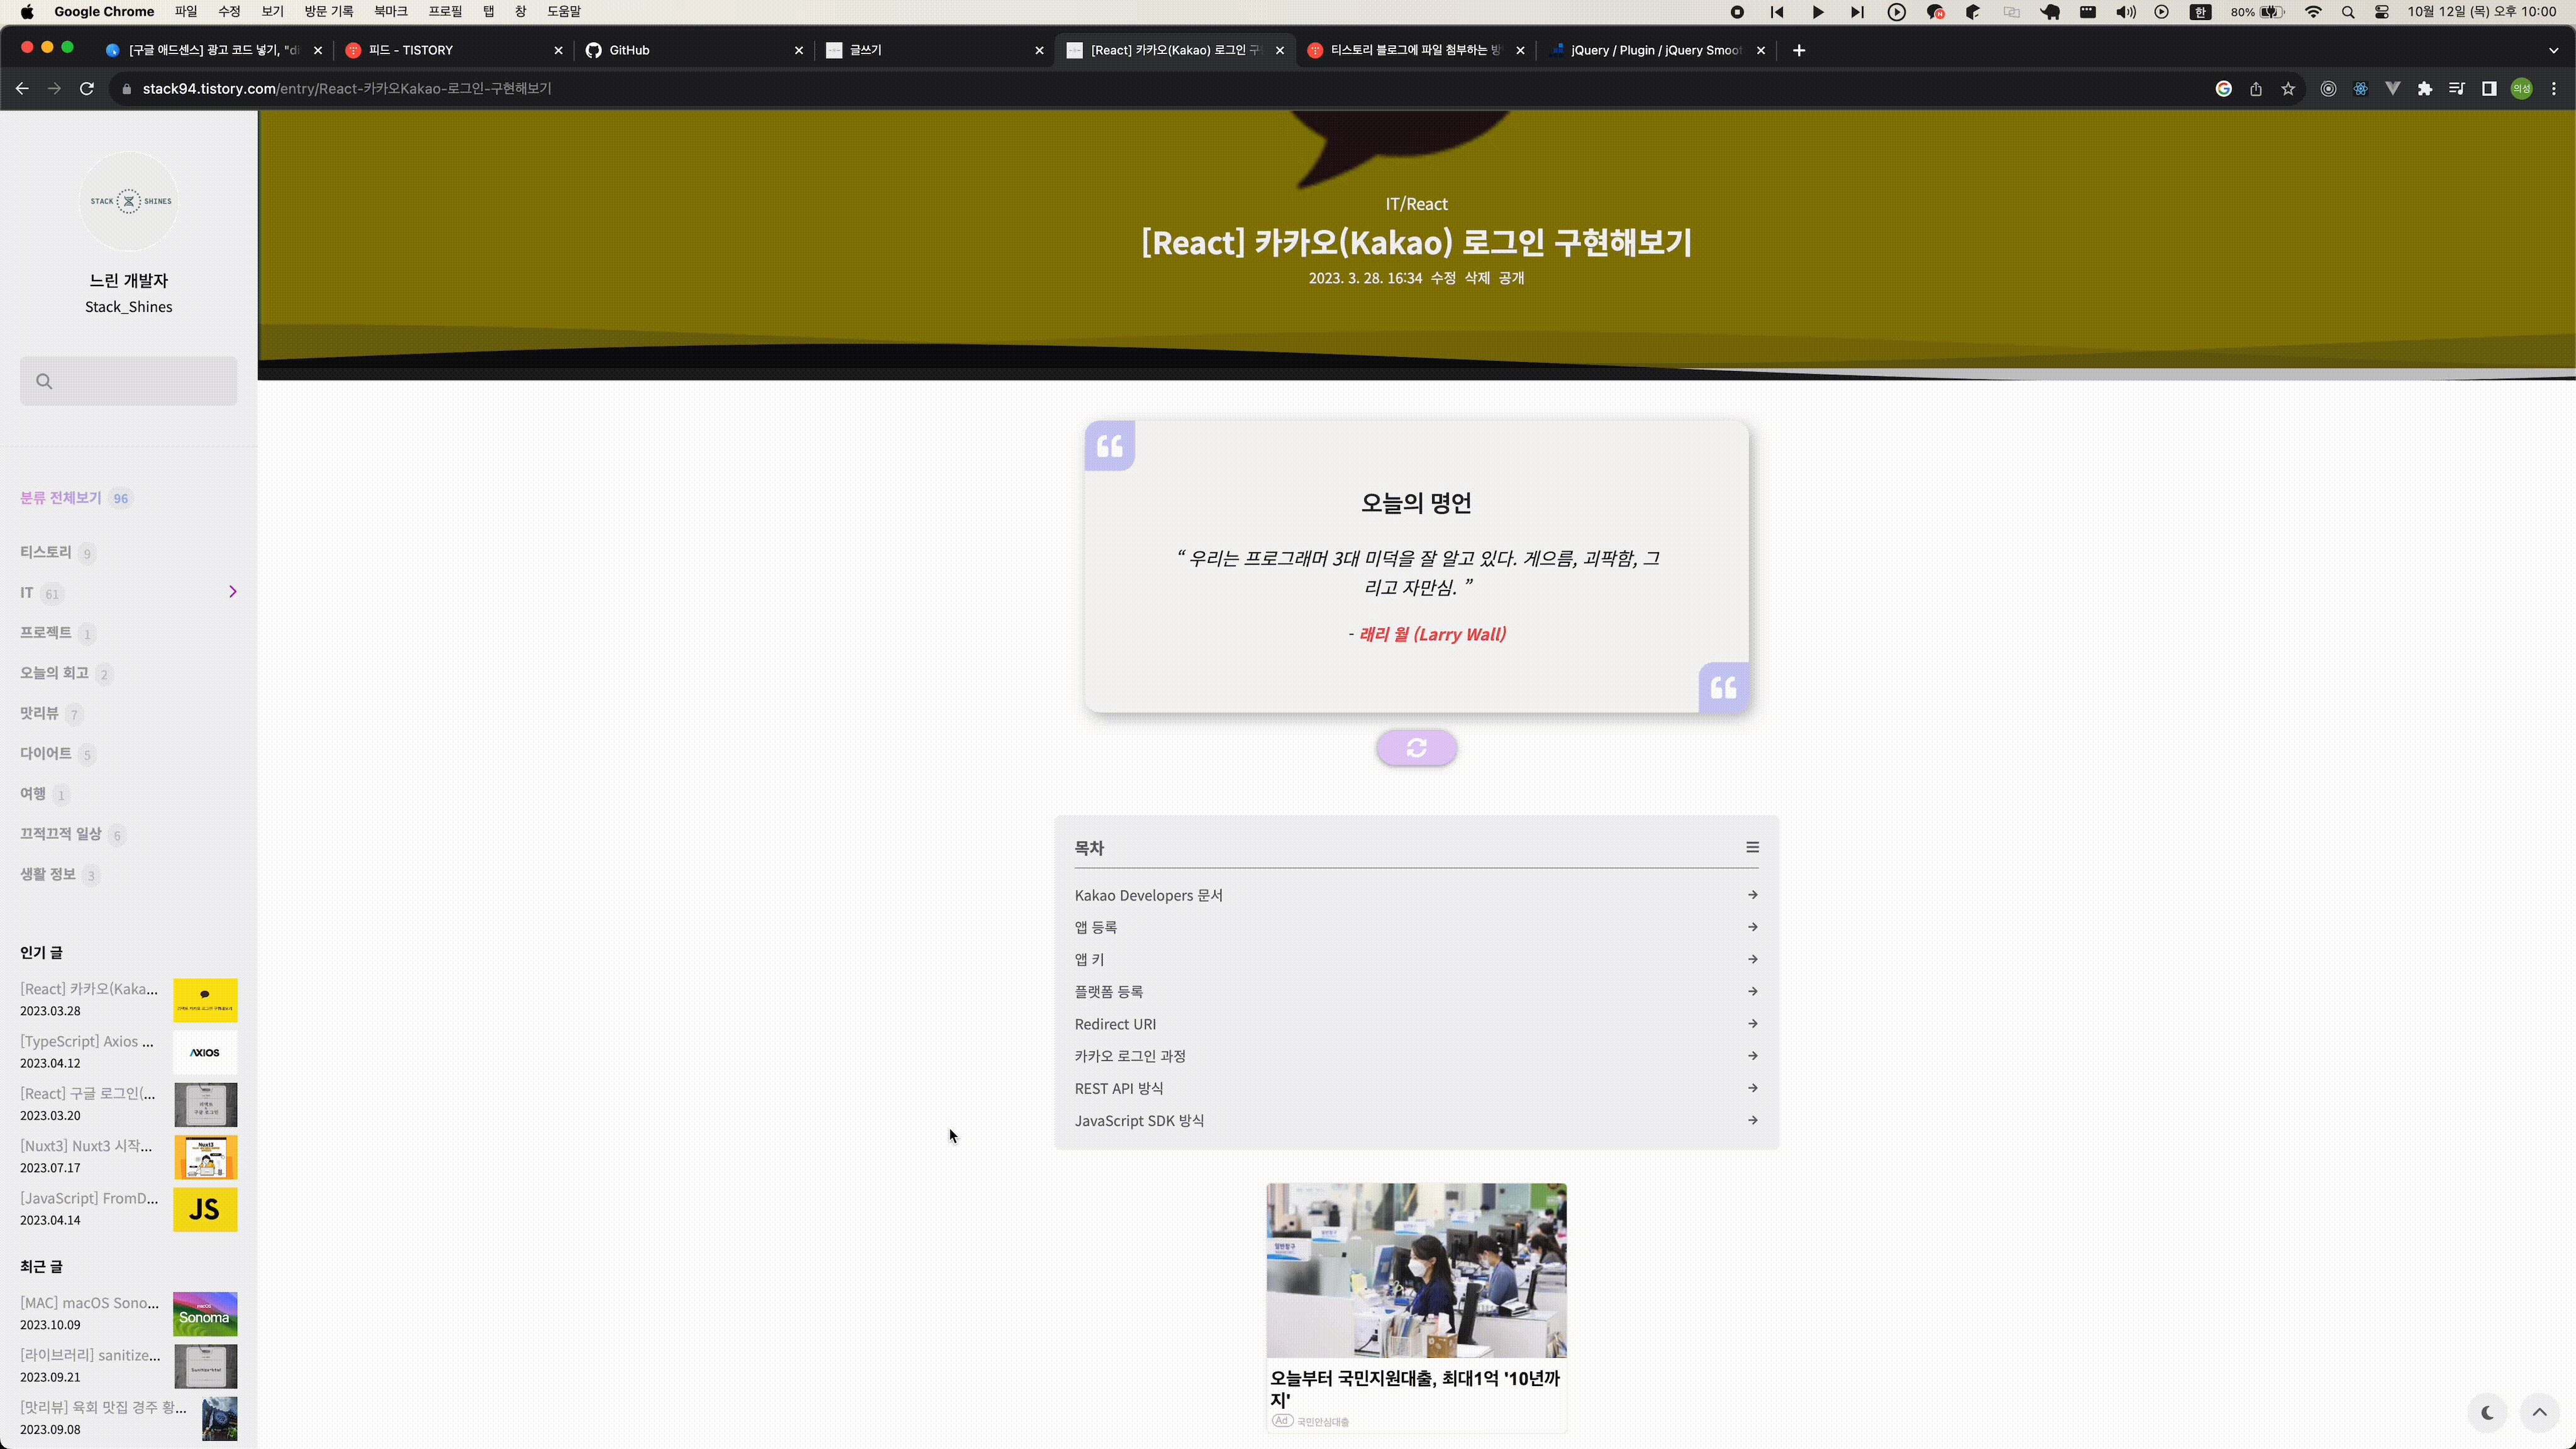The height and width of the screenshot is (1449, 2576).
Task: Click 삭제 to delete the post
Action: coord(1477,278)
